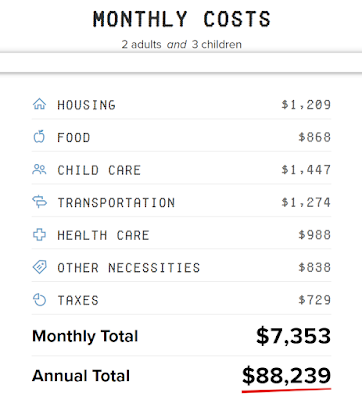Click the underlined $88,239 annual total
362x400 pixels.
[x=286, y=376]
